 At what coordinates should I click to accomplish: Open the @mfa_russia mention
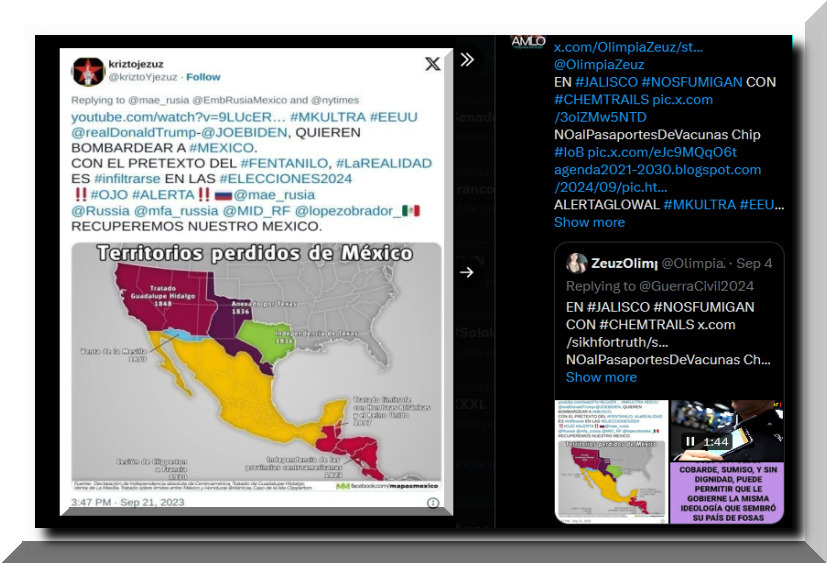click(x=176, y=211)
